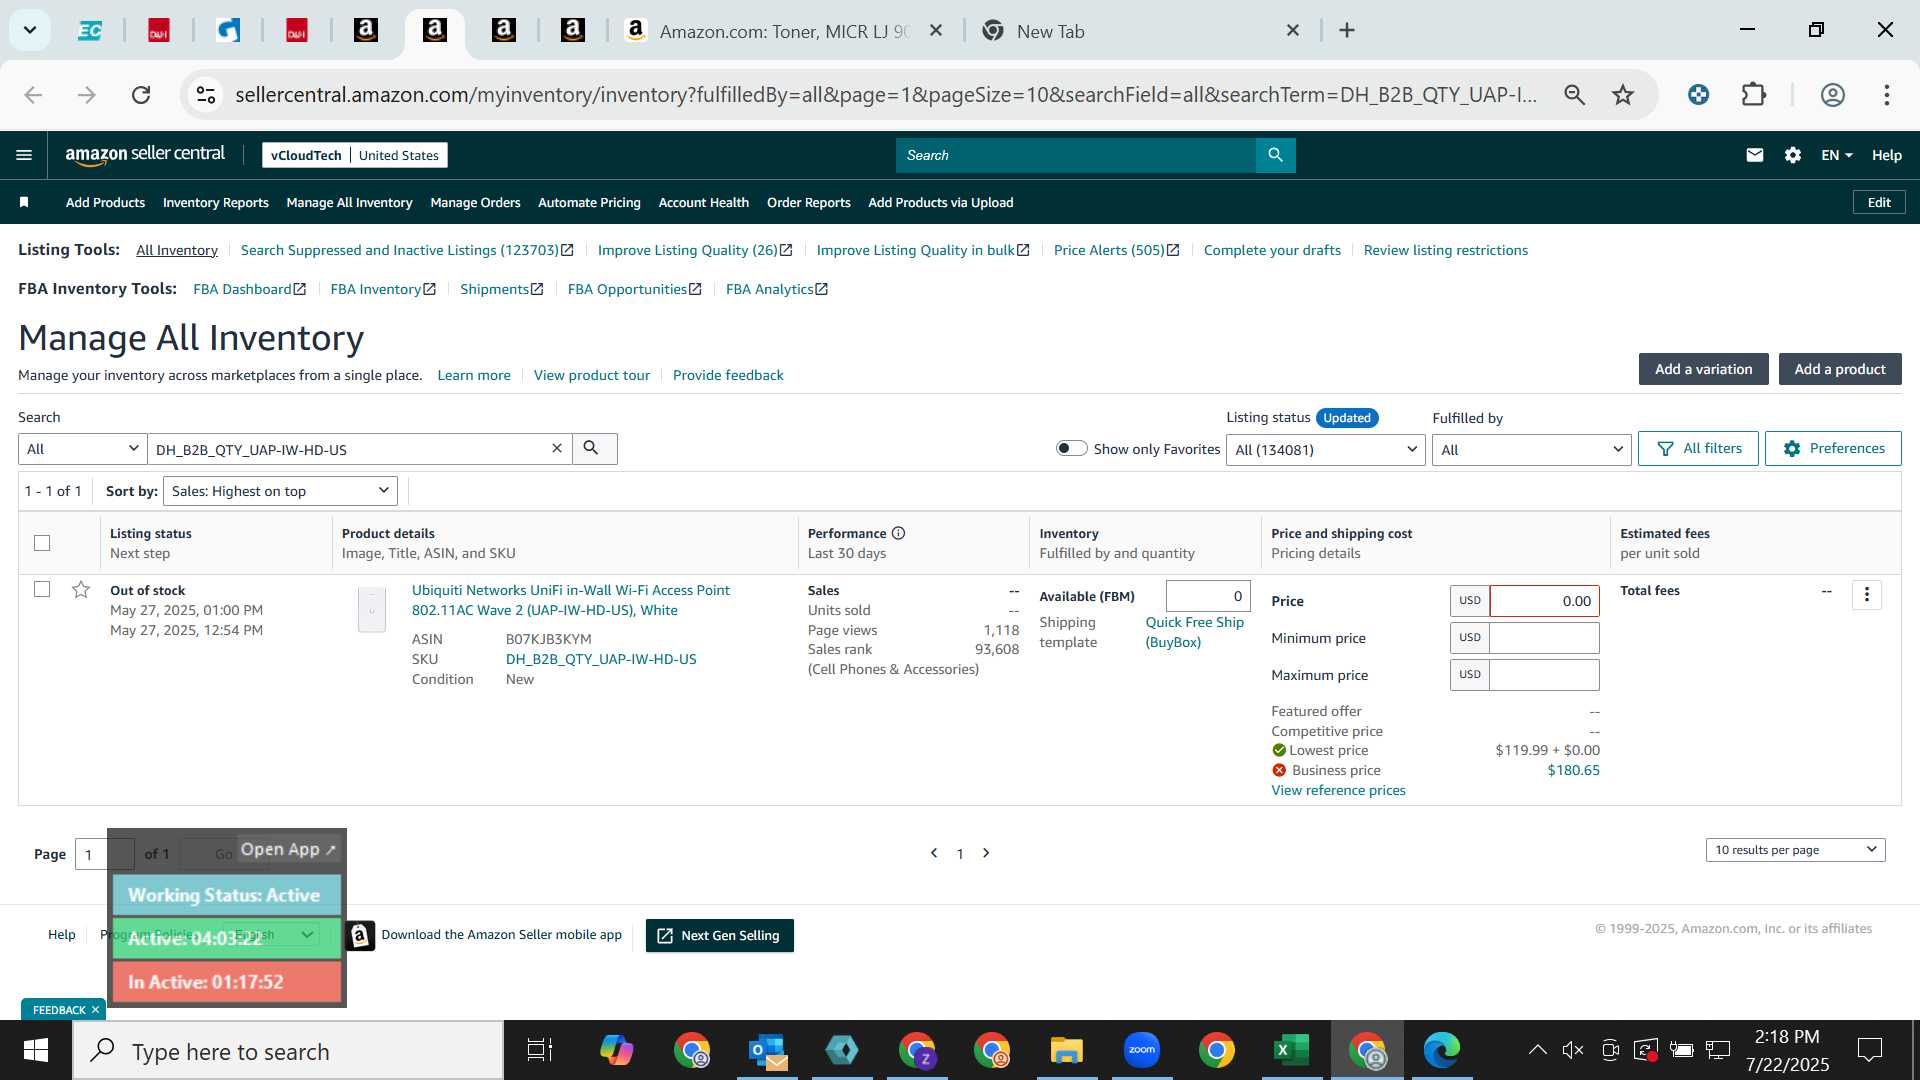Reload the browser page
Screen dimensions: 1920x1080
coord(141,95)
